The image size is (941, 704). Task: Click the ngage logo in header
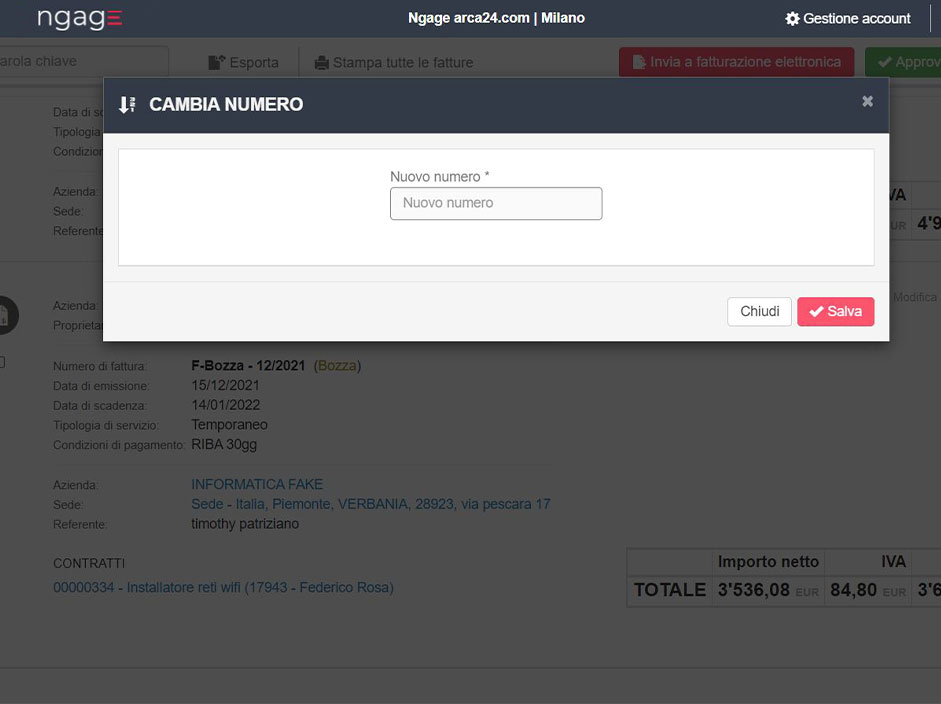coord(80,19)
